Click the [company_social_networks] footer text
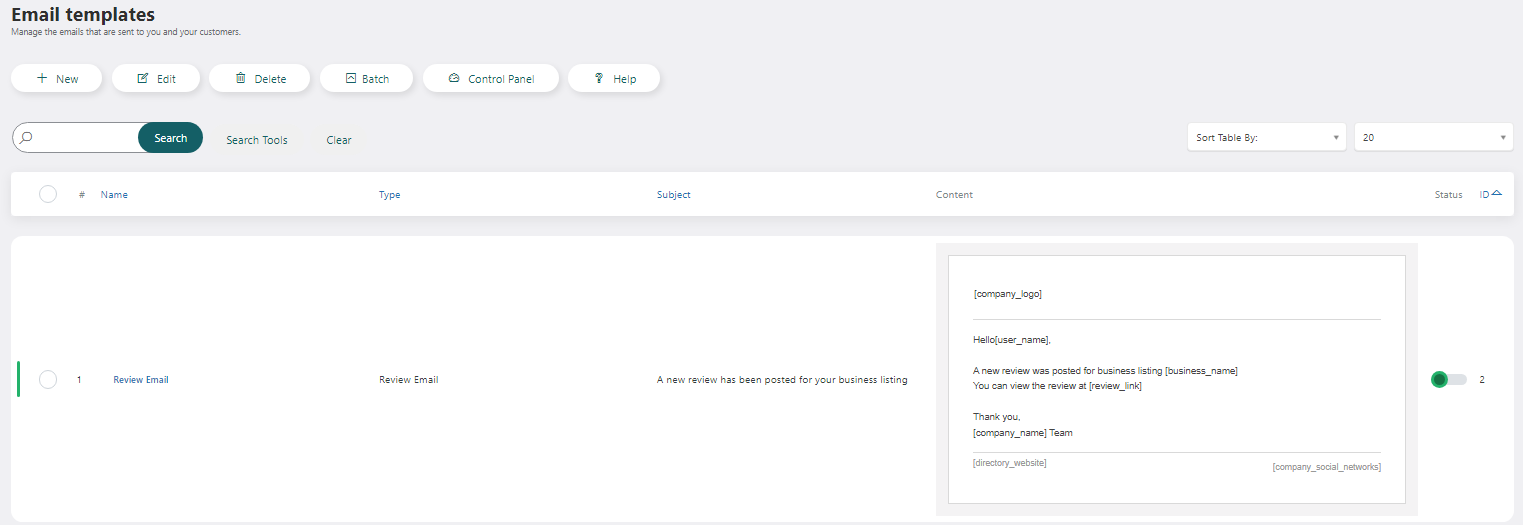Screen dimensions: 1523x525 (x=1326, y=467)
